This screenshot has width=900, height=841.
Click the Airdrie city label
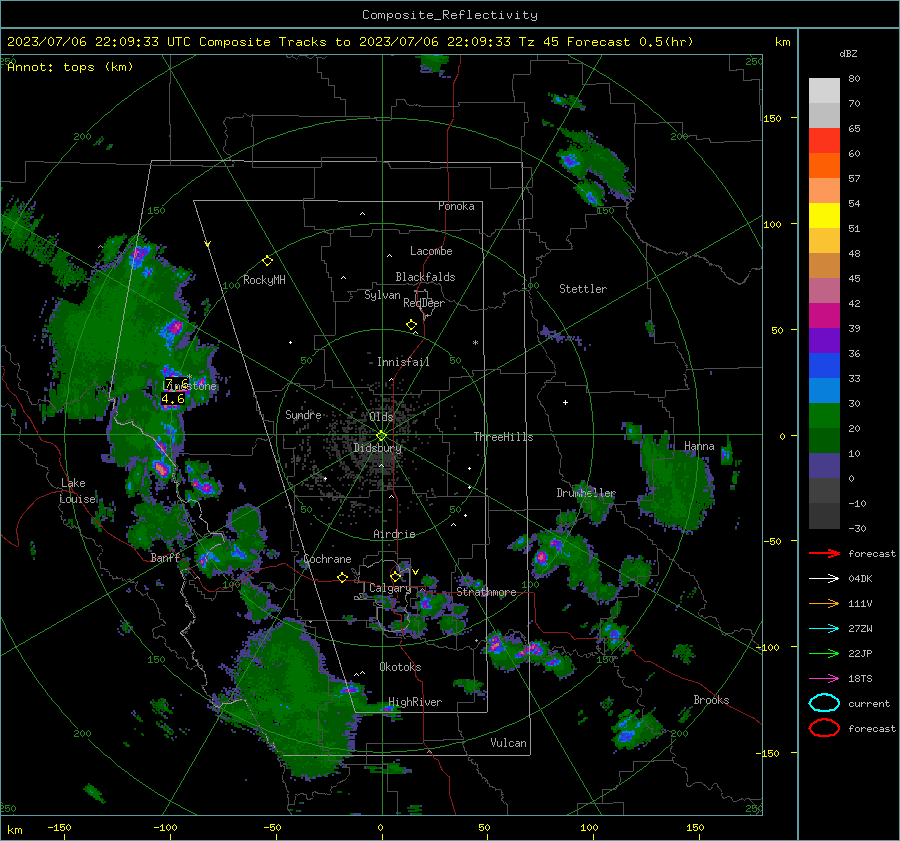click(394, 534)
